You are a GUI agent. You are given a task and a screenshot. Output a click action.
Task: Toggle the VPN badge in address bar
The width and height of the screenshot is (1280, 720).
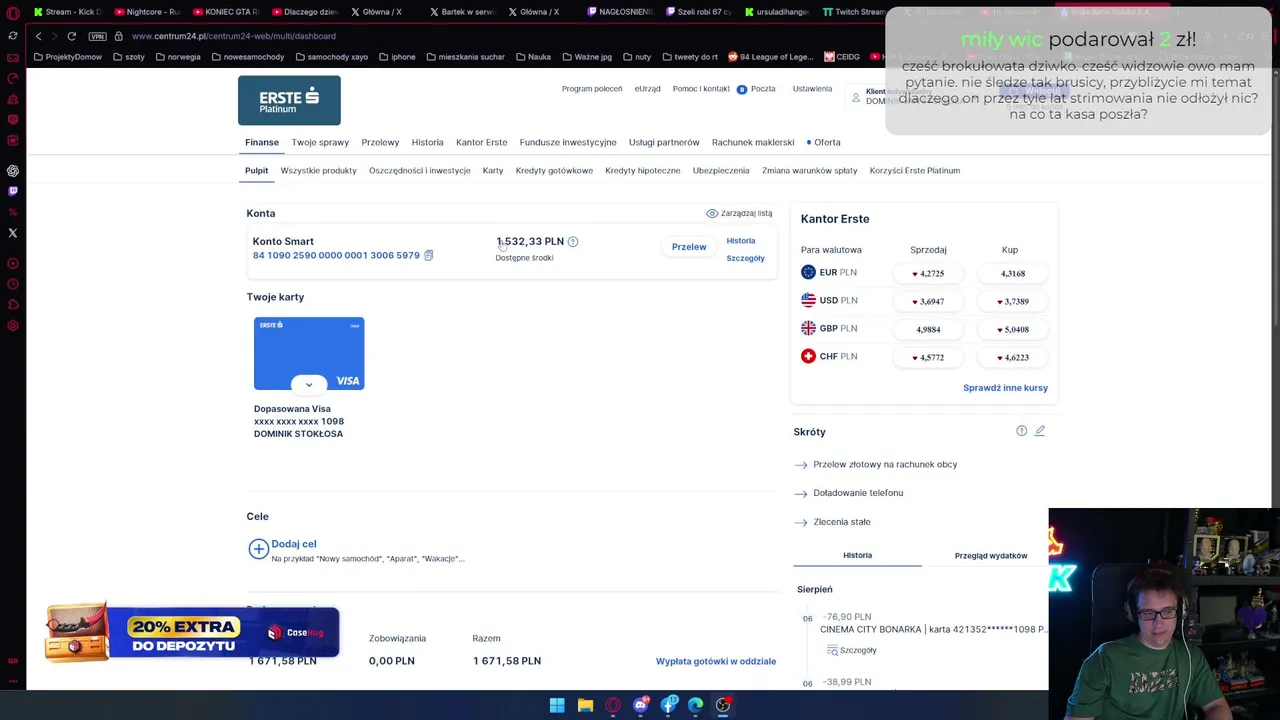pos(97,36)
